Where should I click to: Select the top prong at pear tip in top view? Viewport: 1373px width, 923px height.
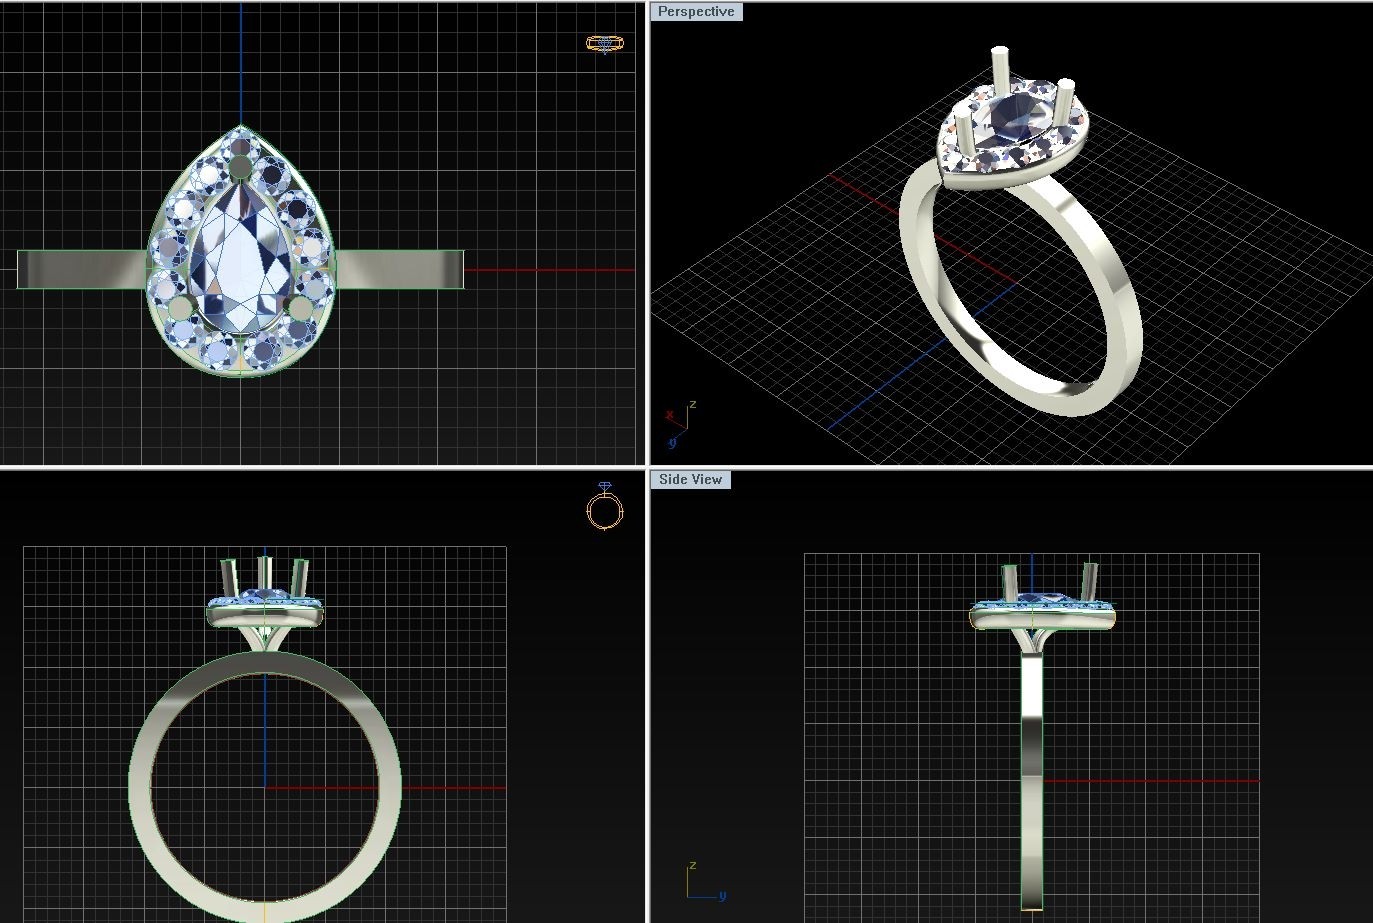[242, 170]
